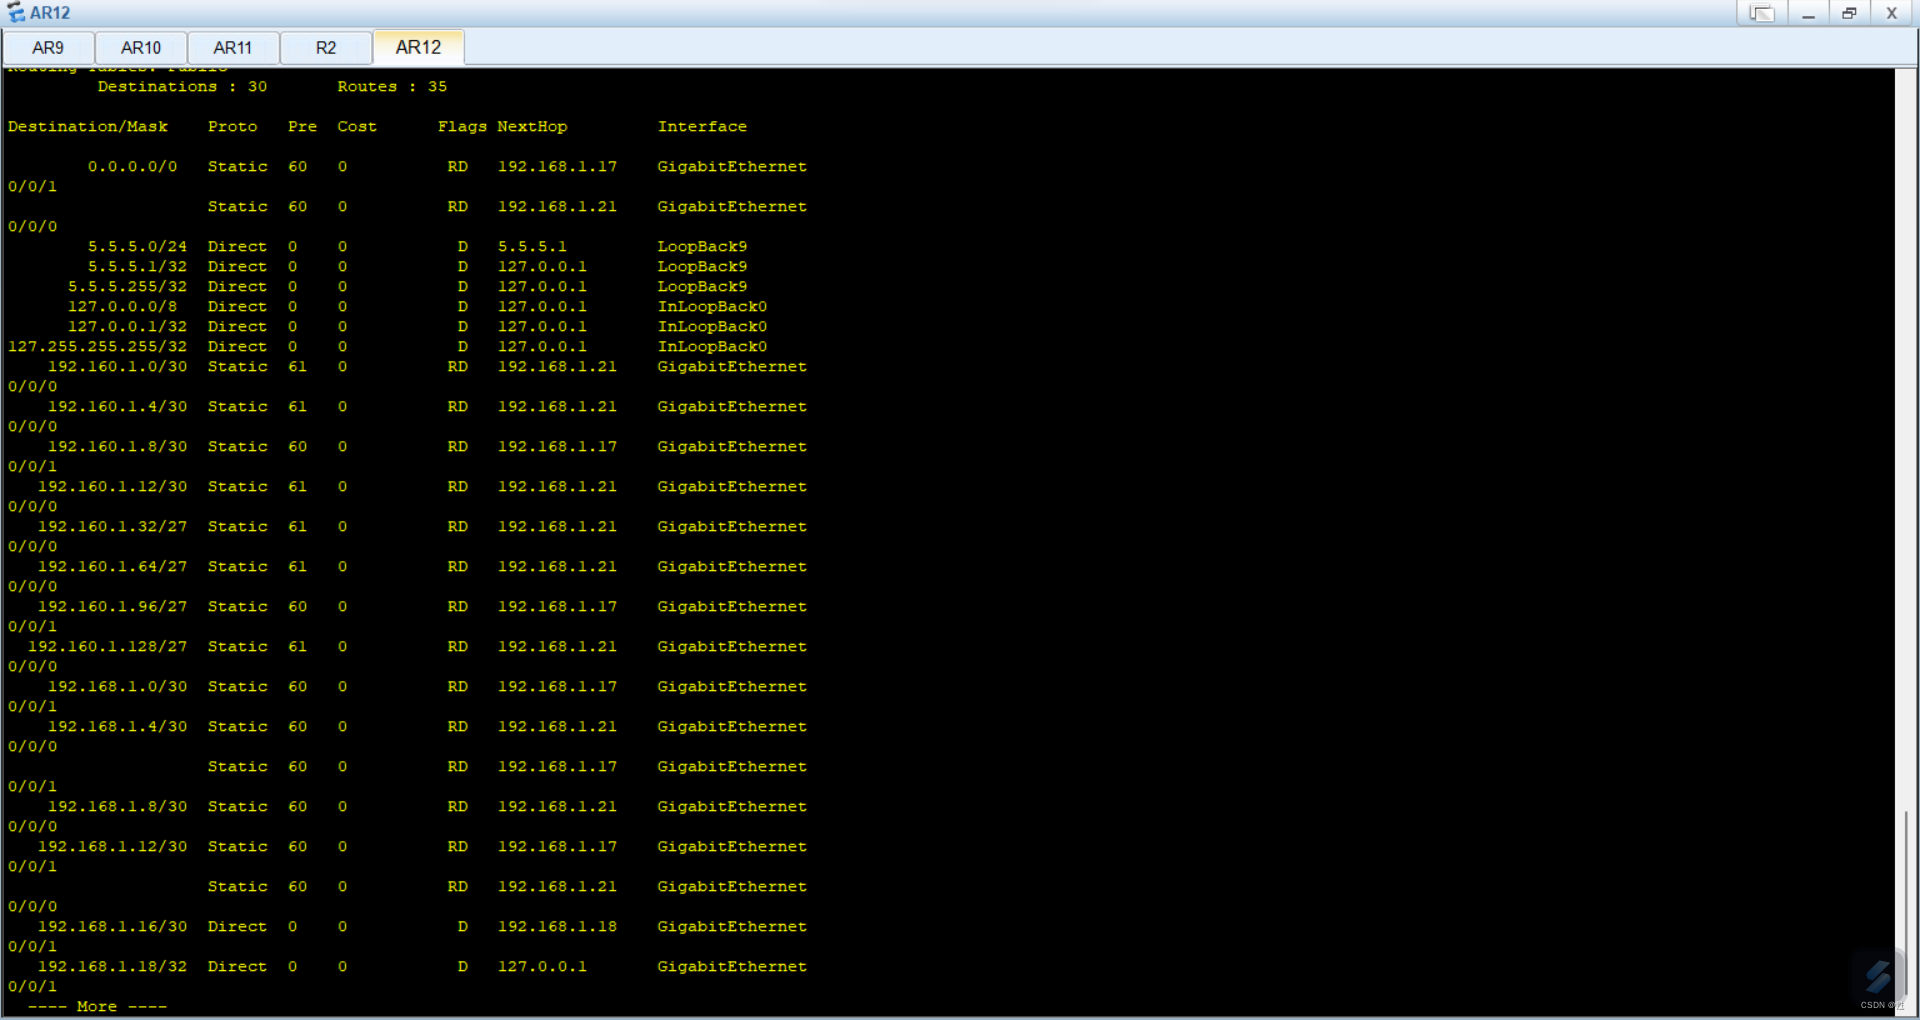Click destination 192.160.1.0/30
Image resolution: width=1920 pixels, height=1020 pixels.
117,367
